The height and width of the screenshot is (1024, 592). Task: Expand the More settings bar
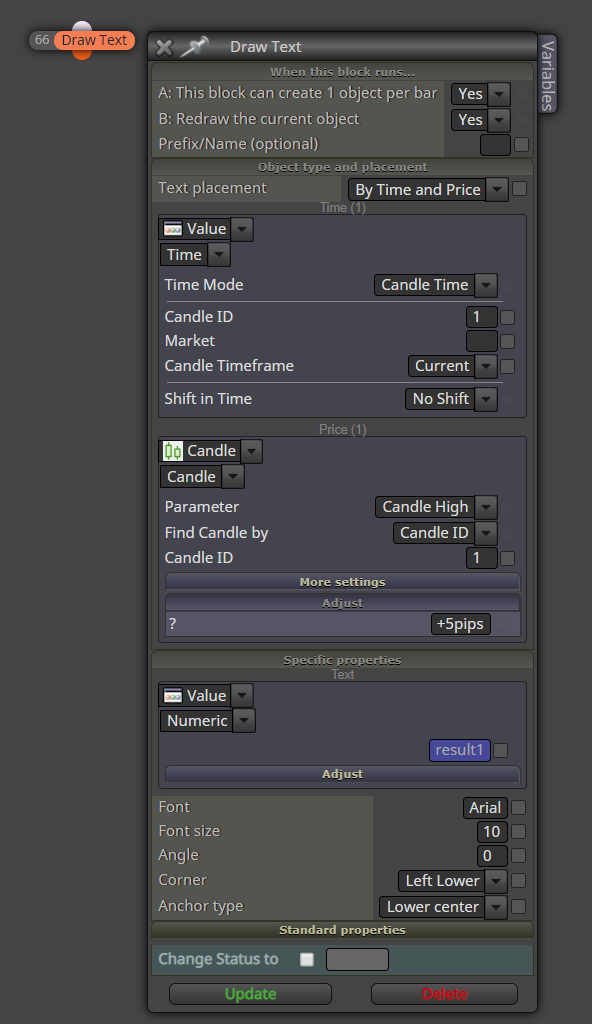pyautogui.click(x=342, y=582)
